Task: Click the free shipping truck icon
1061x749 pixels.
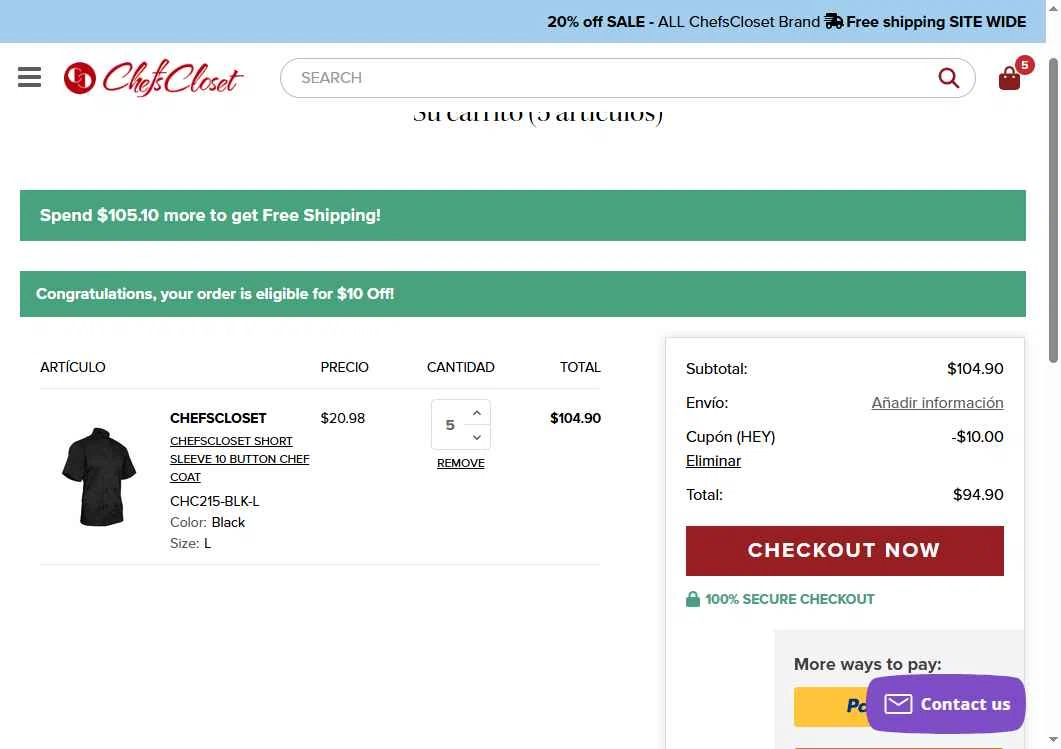Action: pos(834,22)
